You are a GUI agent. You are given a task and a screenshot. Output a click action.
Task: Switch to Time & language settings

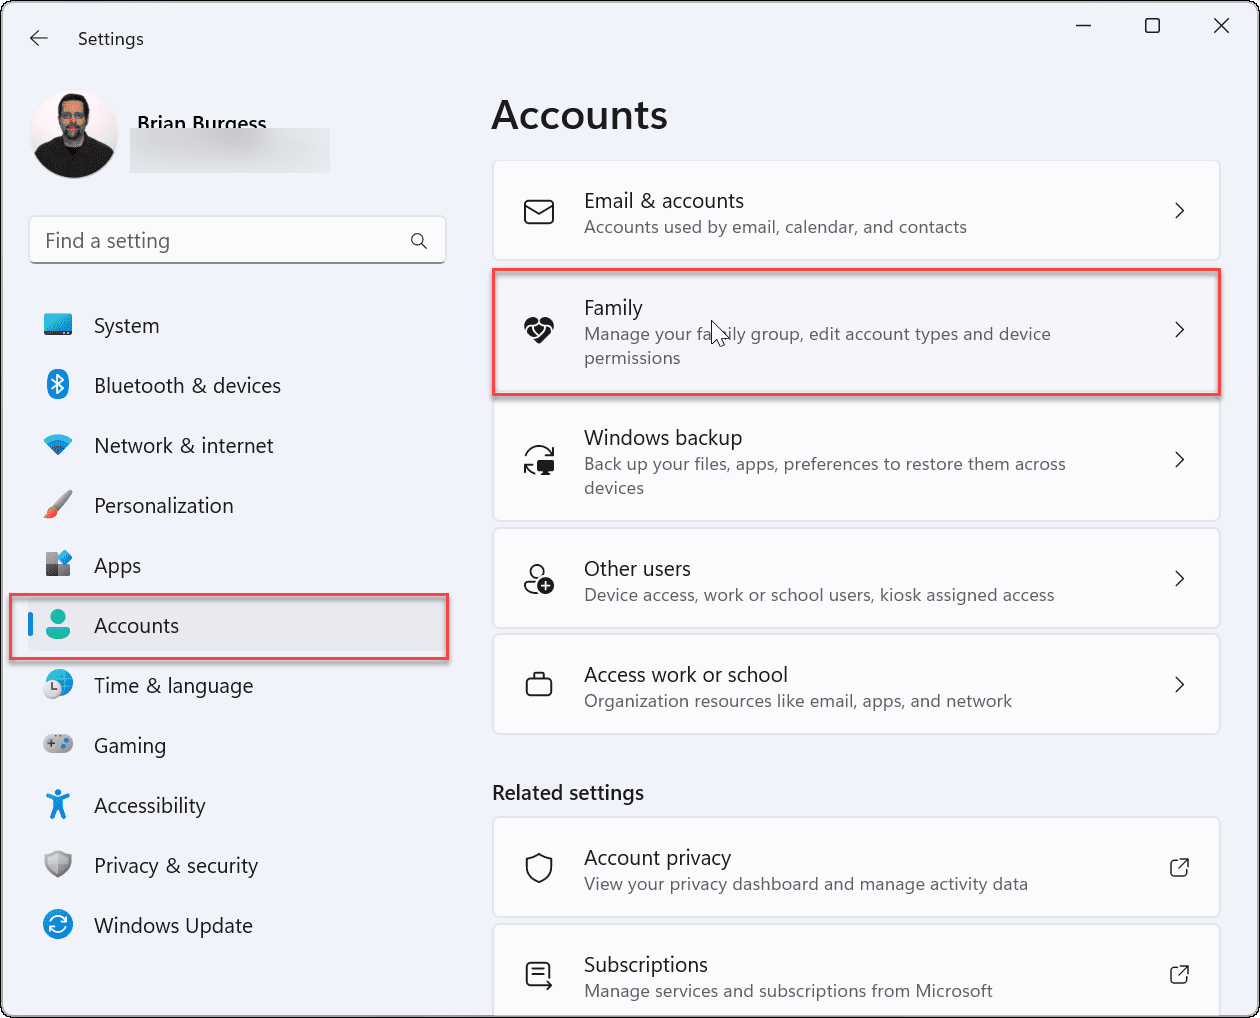[172, 685]
